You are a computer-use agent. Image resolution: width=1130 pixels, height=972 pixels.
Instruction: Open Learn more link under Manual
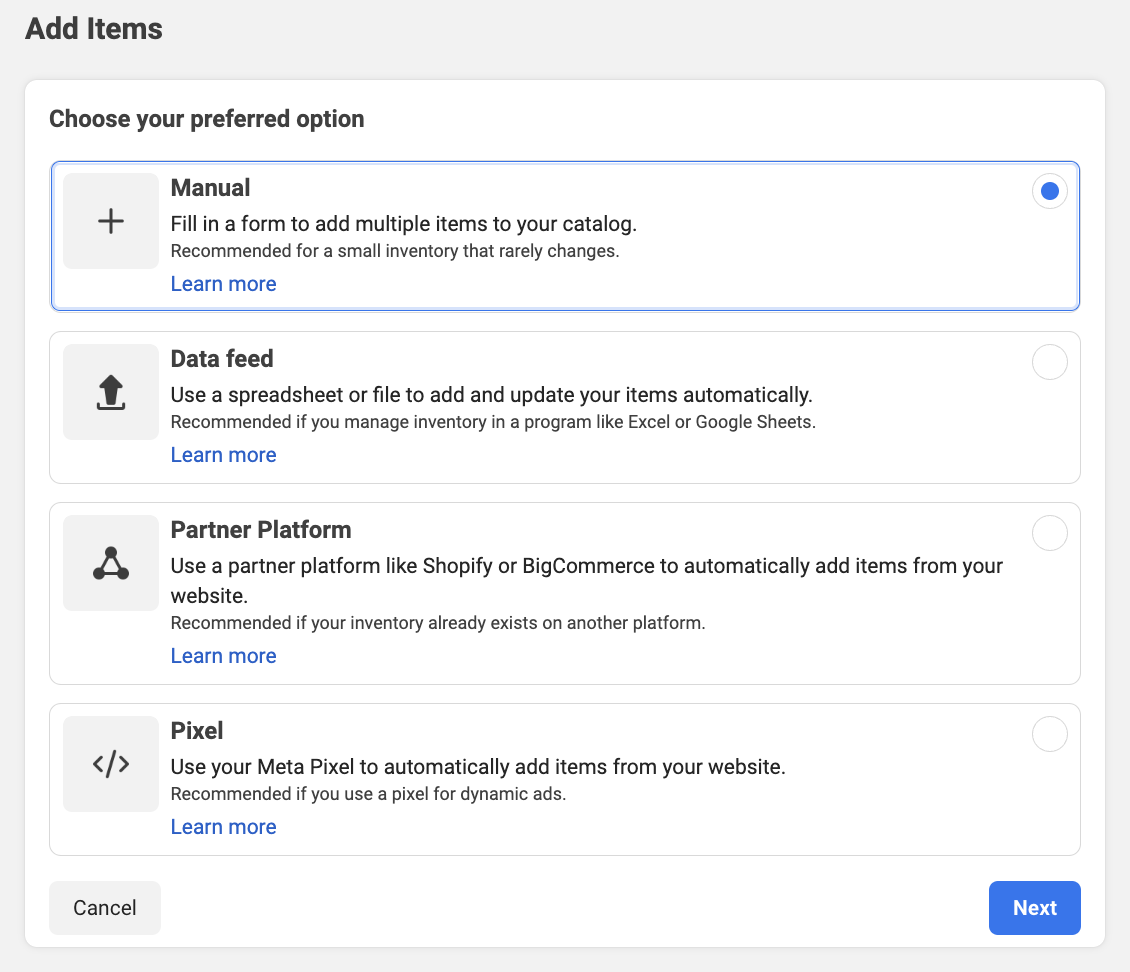point(223,284)
